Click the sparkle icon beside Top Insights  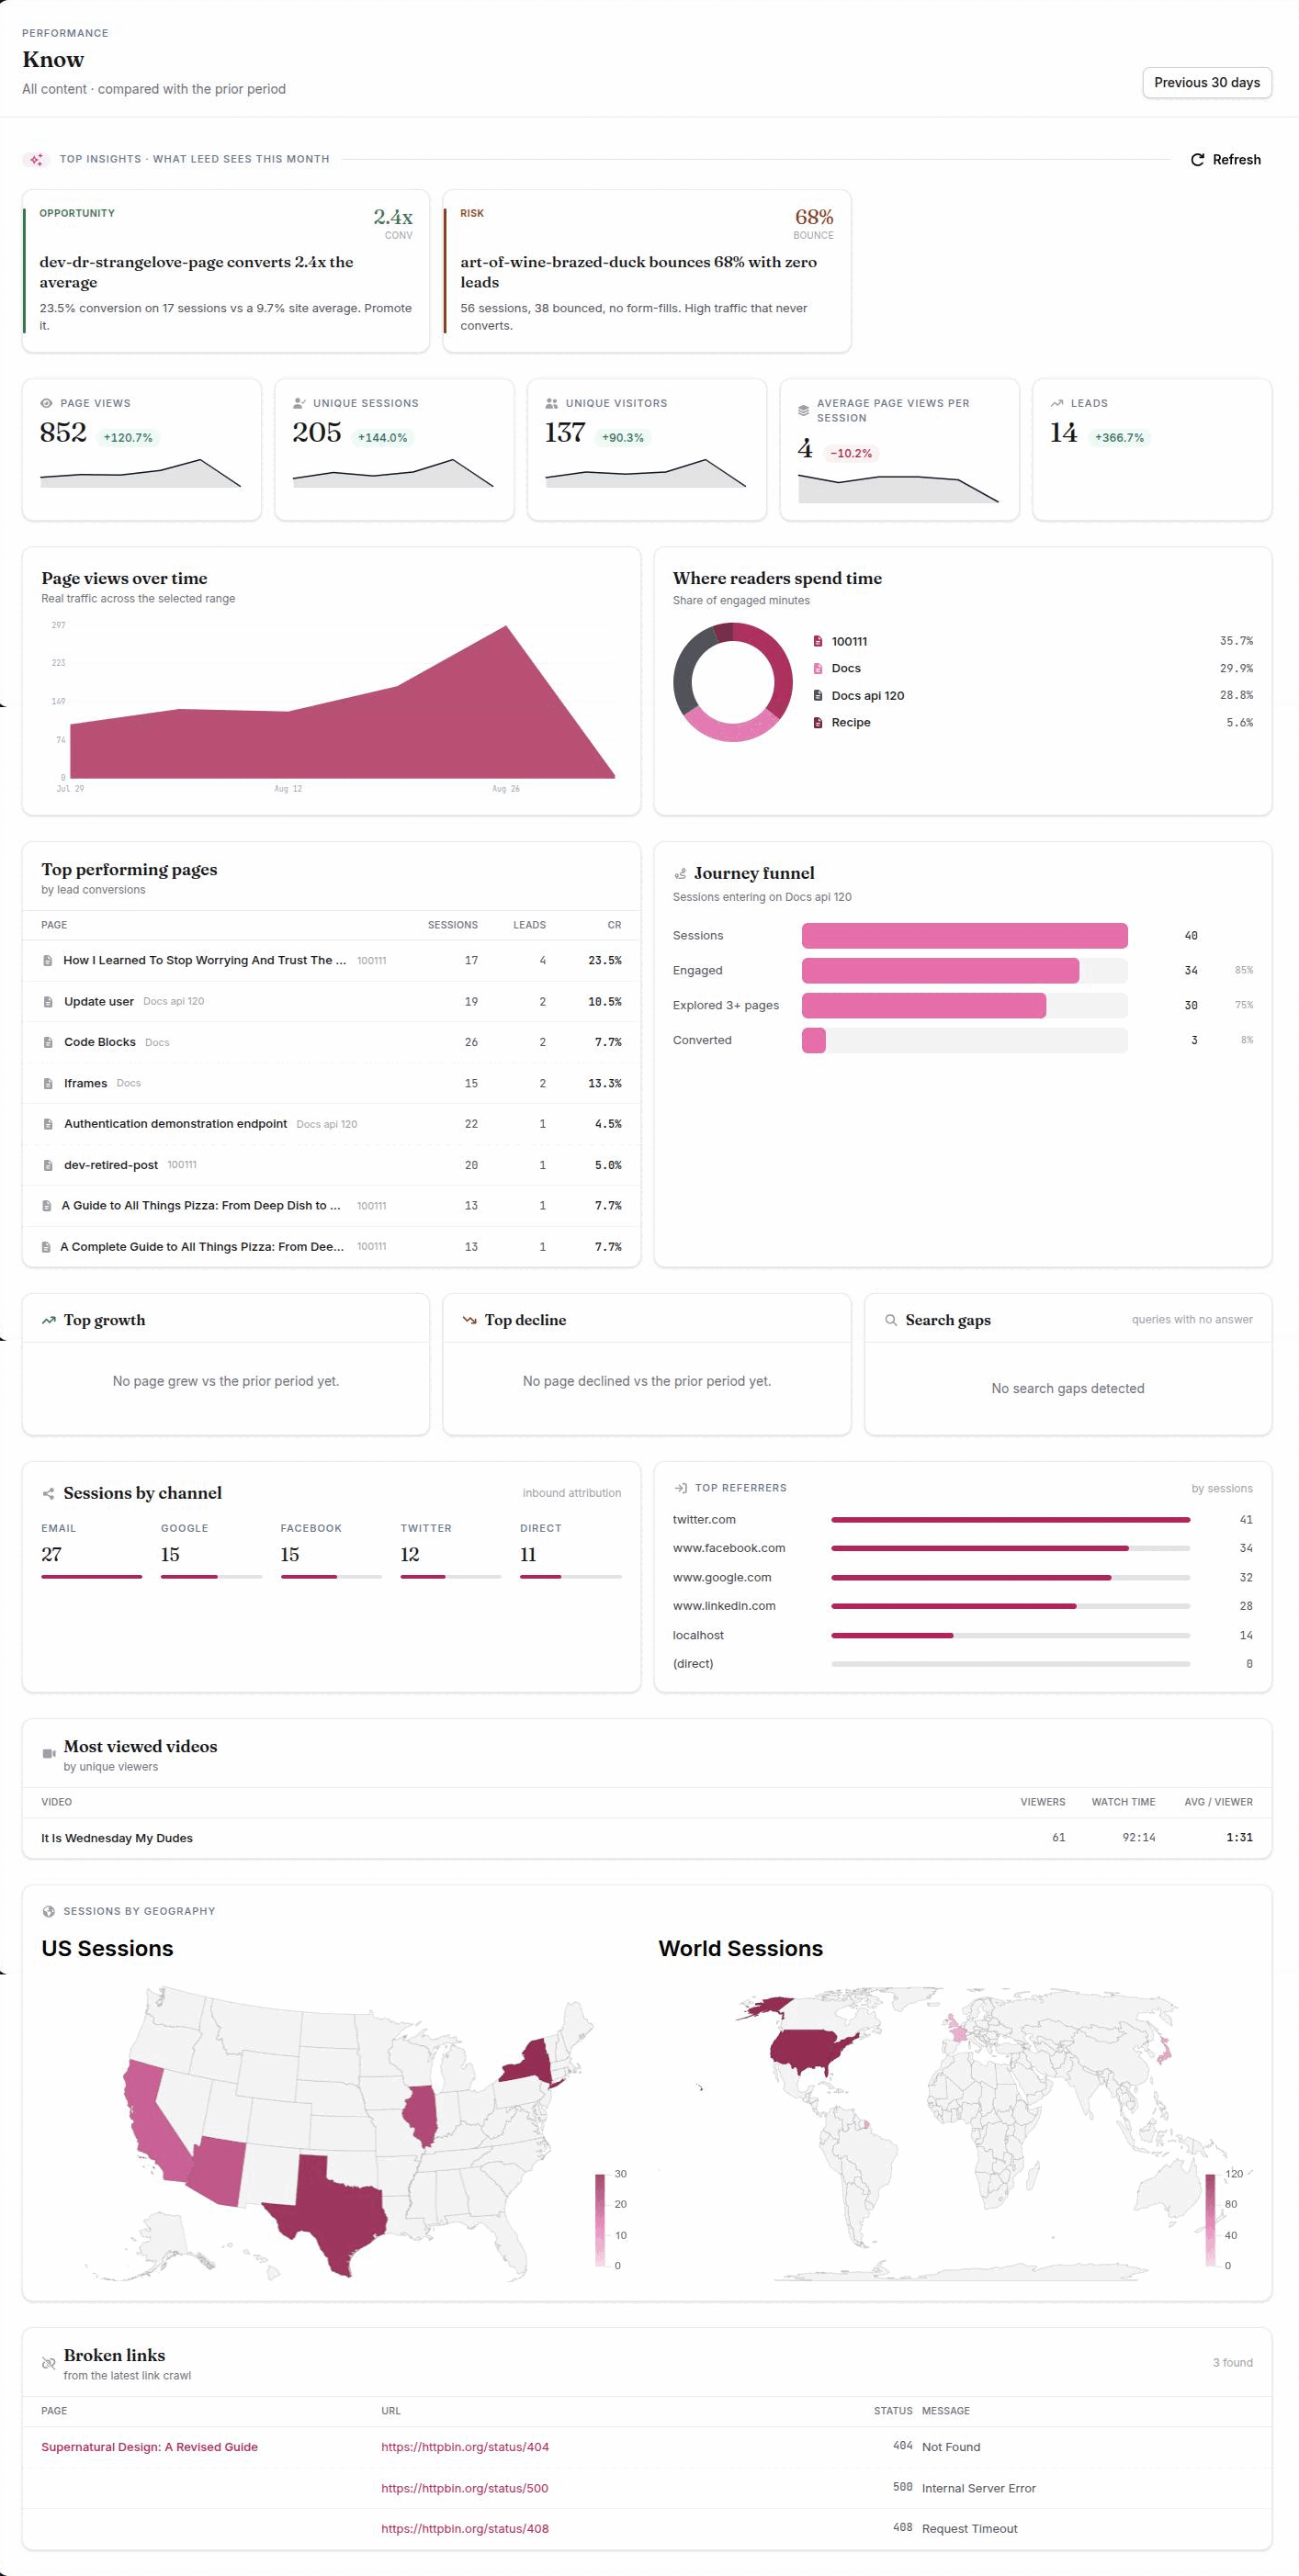(x=36, y=159)
